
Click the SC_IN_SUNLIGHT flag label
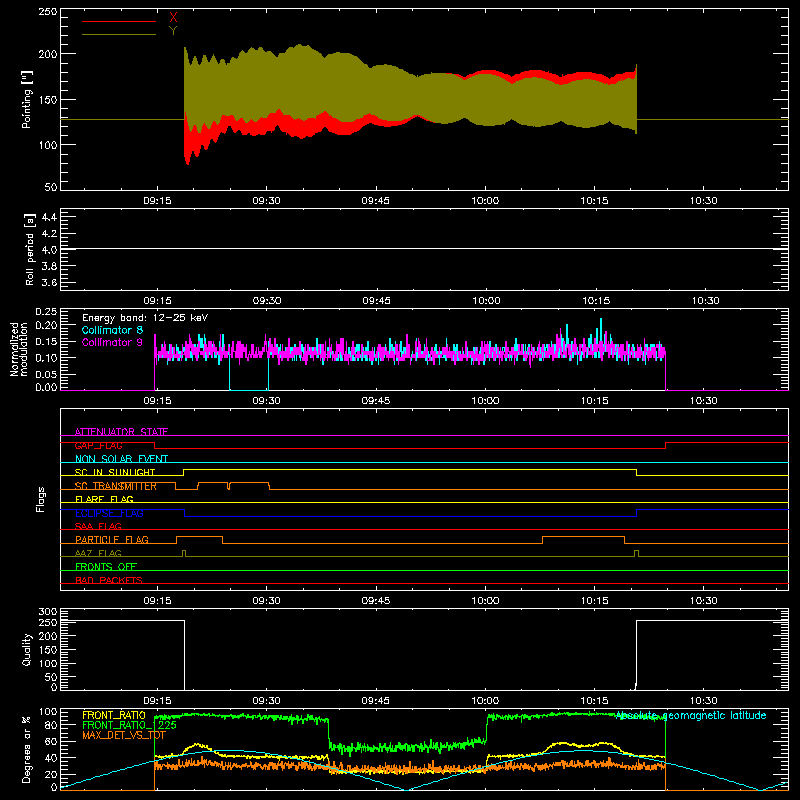coord(115,472)
